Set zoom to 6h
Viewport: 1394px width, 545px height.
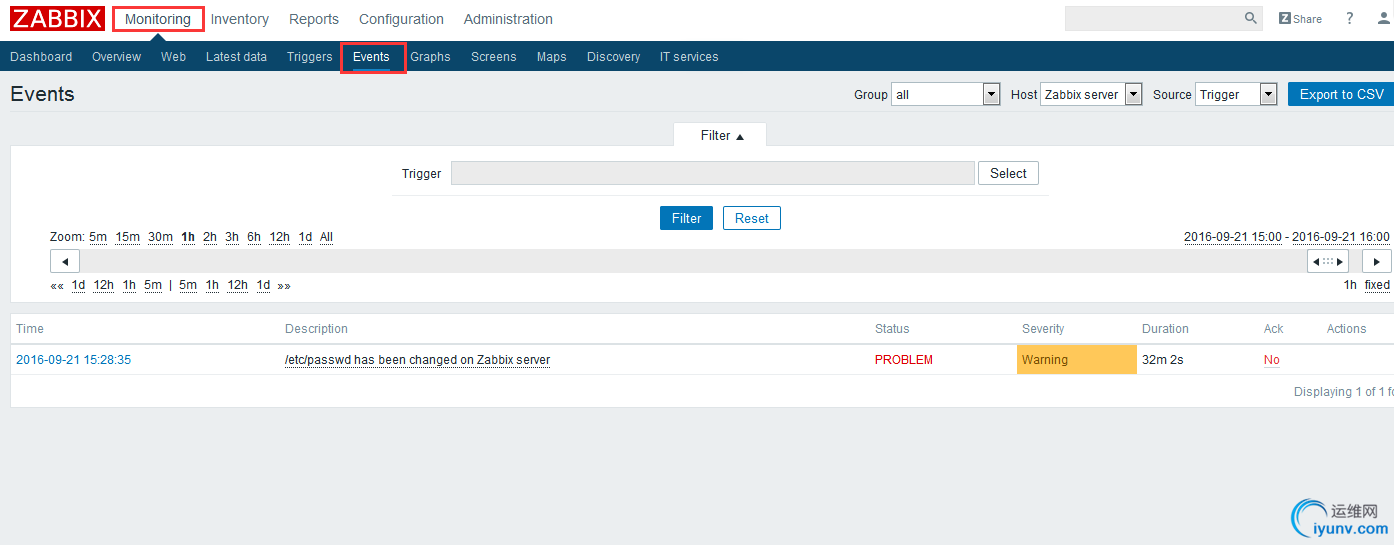[x=254, y=237]
